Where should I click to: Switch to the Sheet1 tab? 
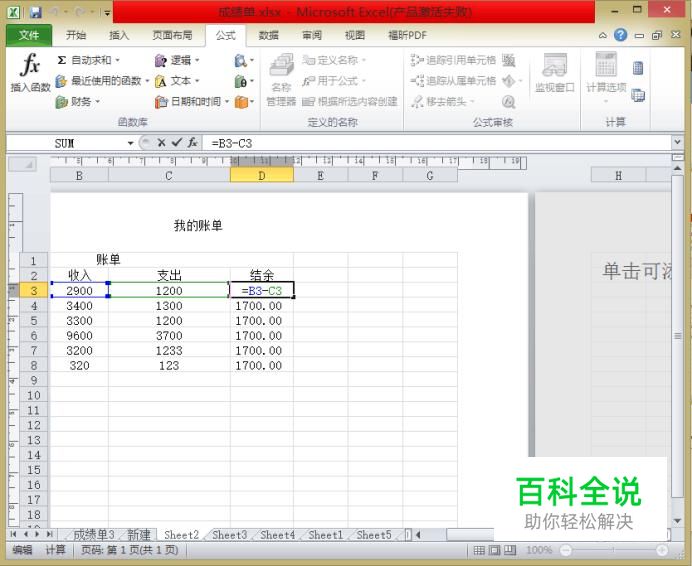(326, 535)
